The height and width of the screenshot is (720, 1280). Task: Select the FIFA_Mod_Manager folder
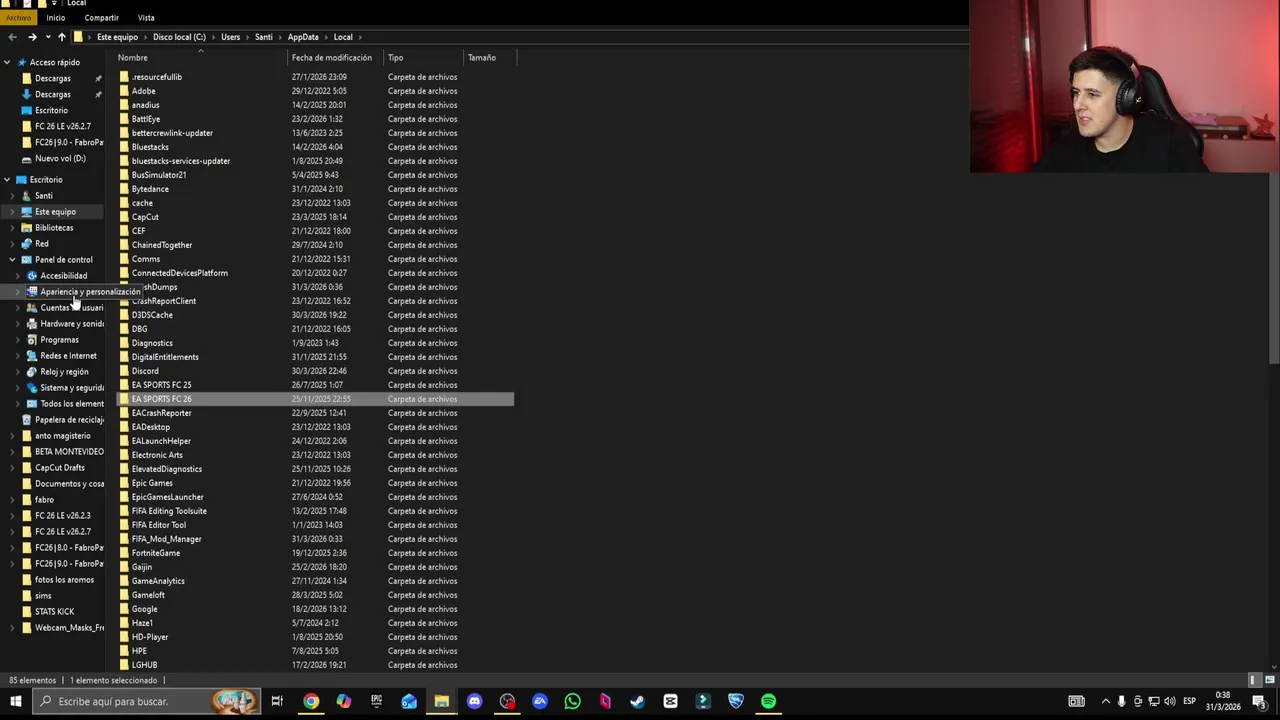(315, 539)
